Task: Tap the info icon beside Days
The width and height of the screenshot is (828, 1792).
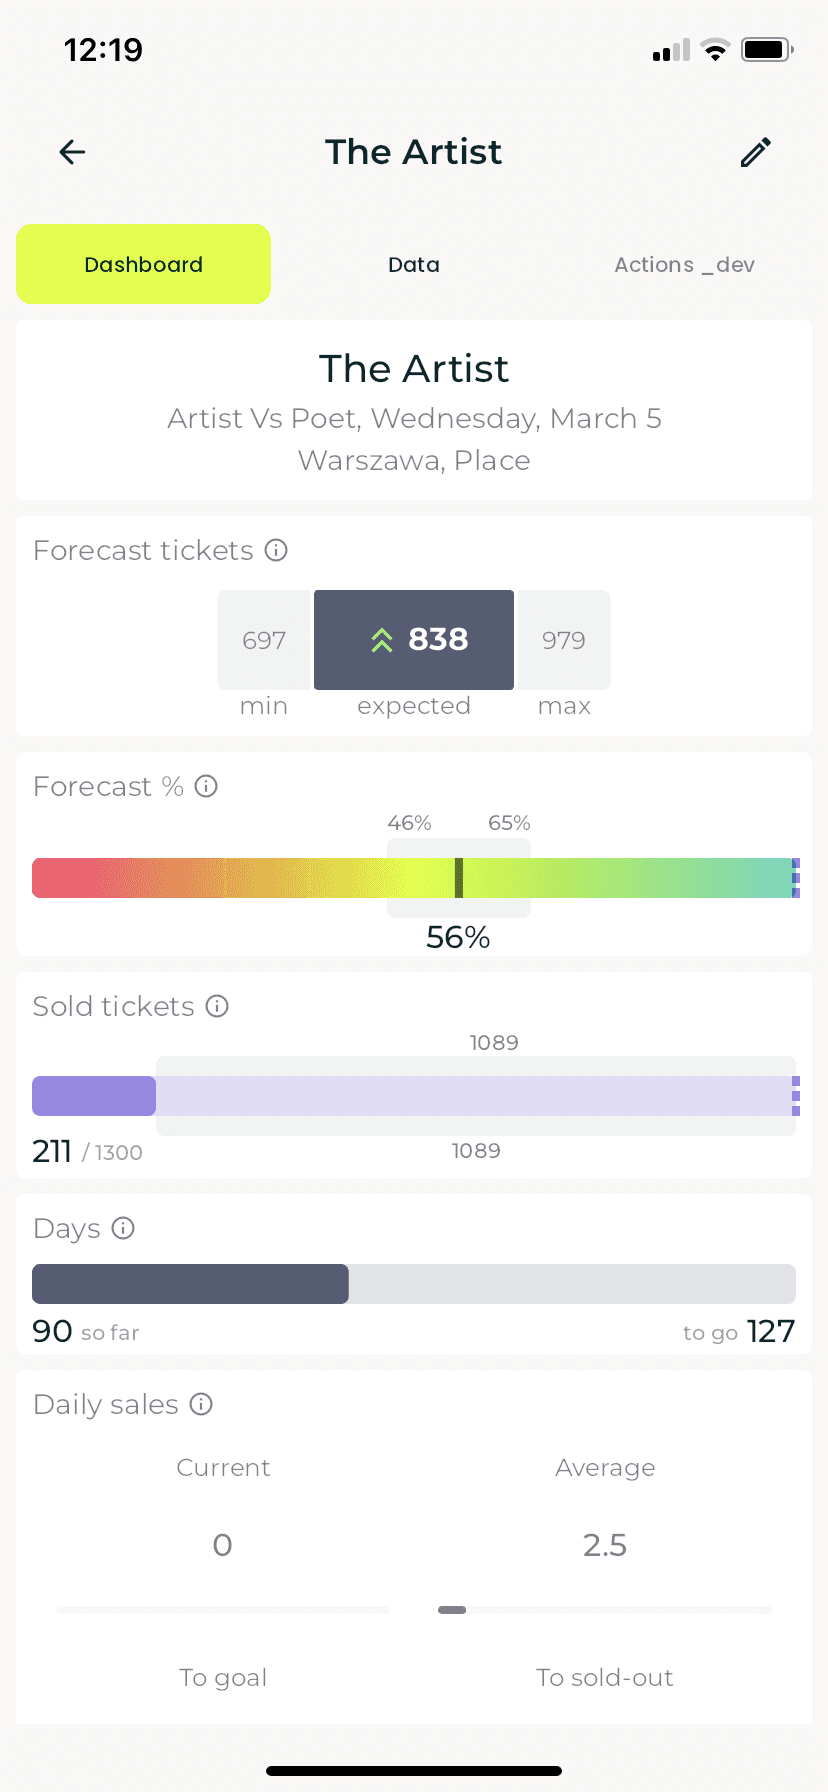Action: pyautogui.click(x=123, y=1228)
